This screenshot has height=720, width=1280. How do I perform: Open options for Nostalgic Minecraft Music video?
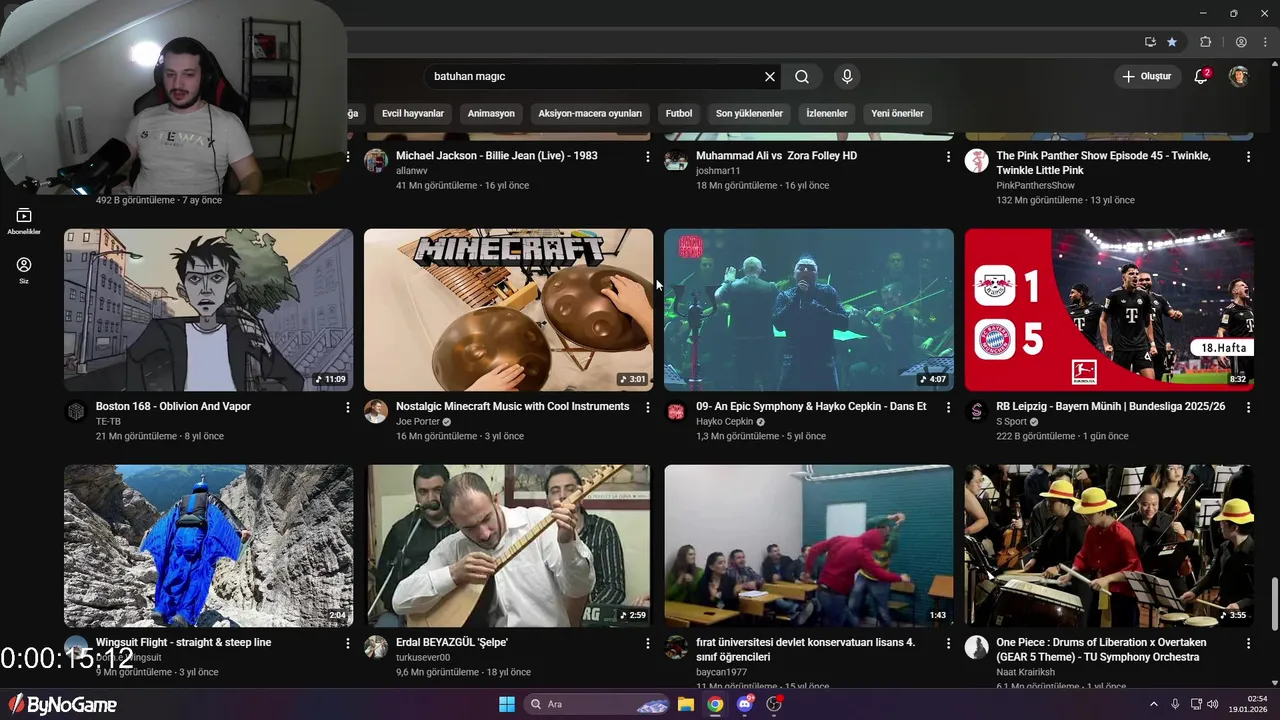click(648, 408)
